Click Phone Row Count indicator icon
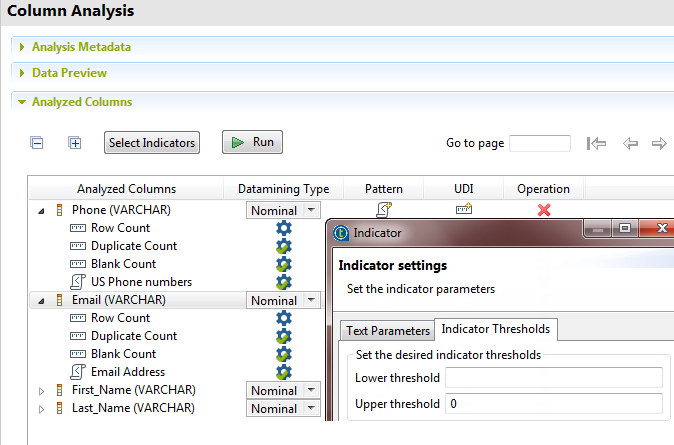This screenshot has height=445, width=674. [x=78, y=228]
